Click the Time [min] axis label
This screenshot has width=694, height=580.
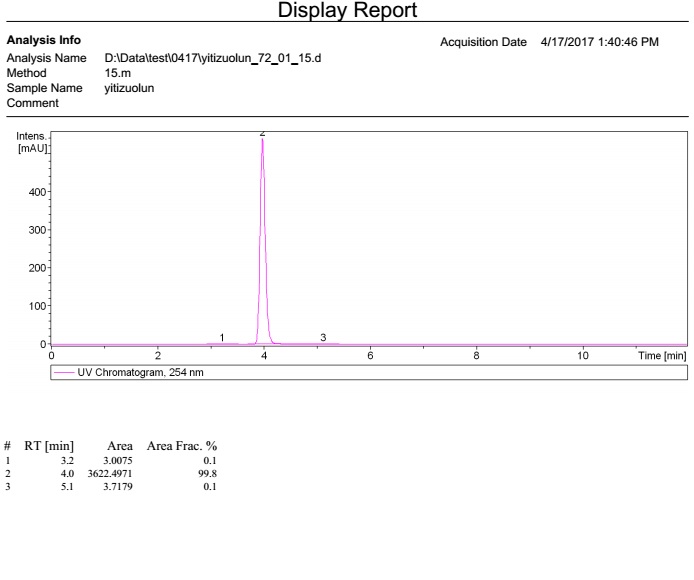click(662, 355)
